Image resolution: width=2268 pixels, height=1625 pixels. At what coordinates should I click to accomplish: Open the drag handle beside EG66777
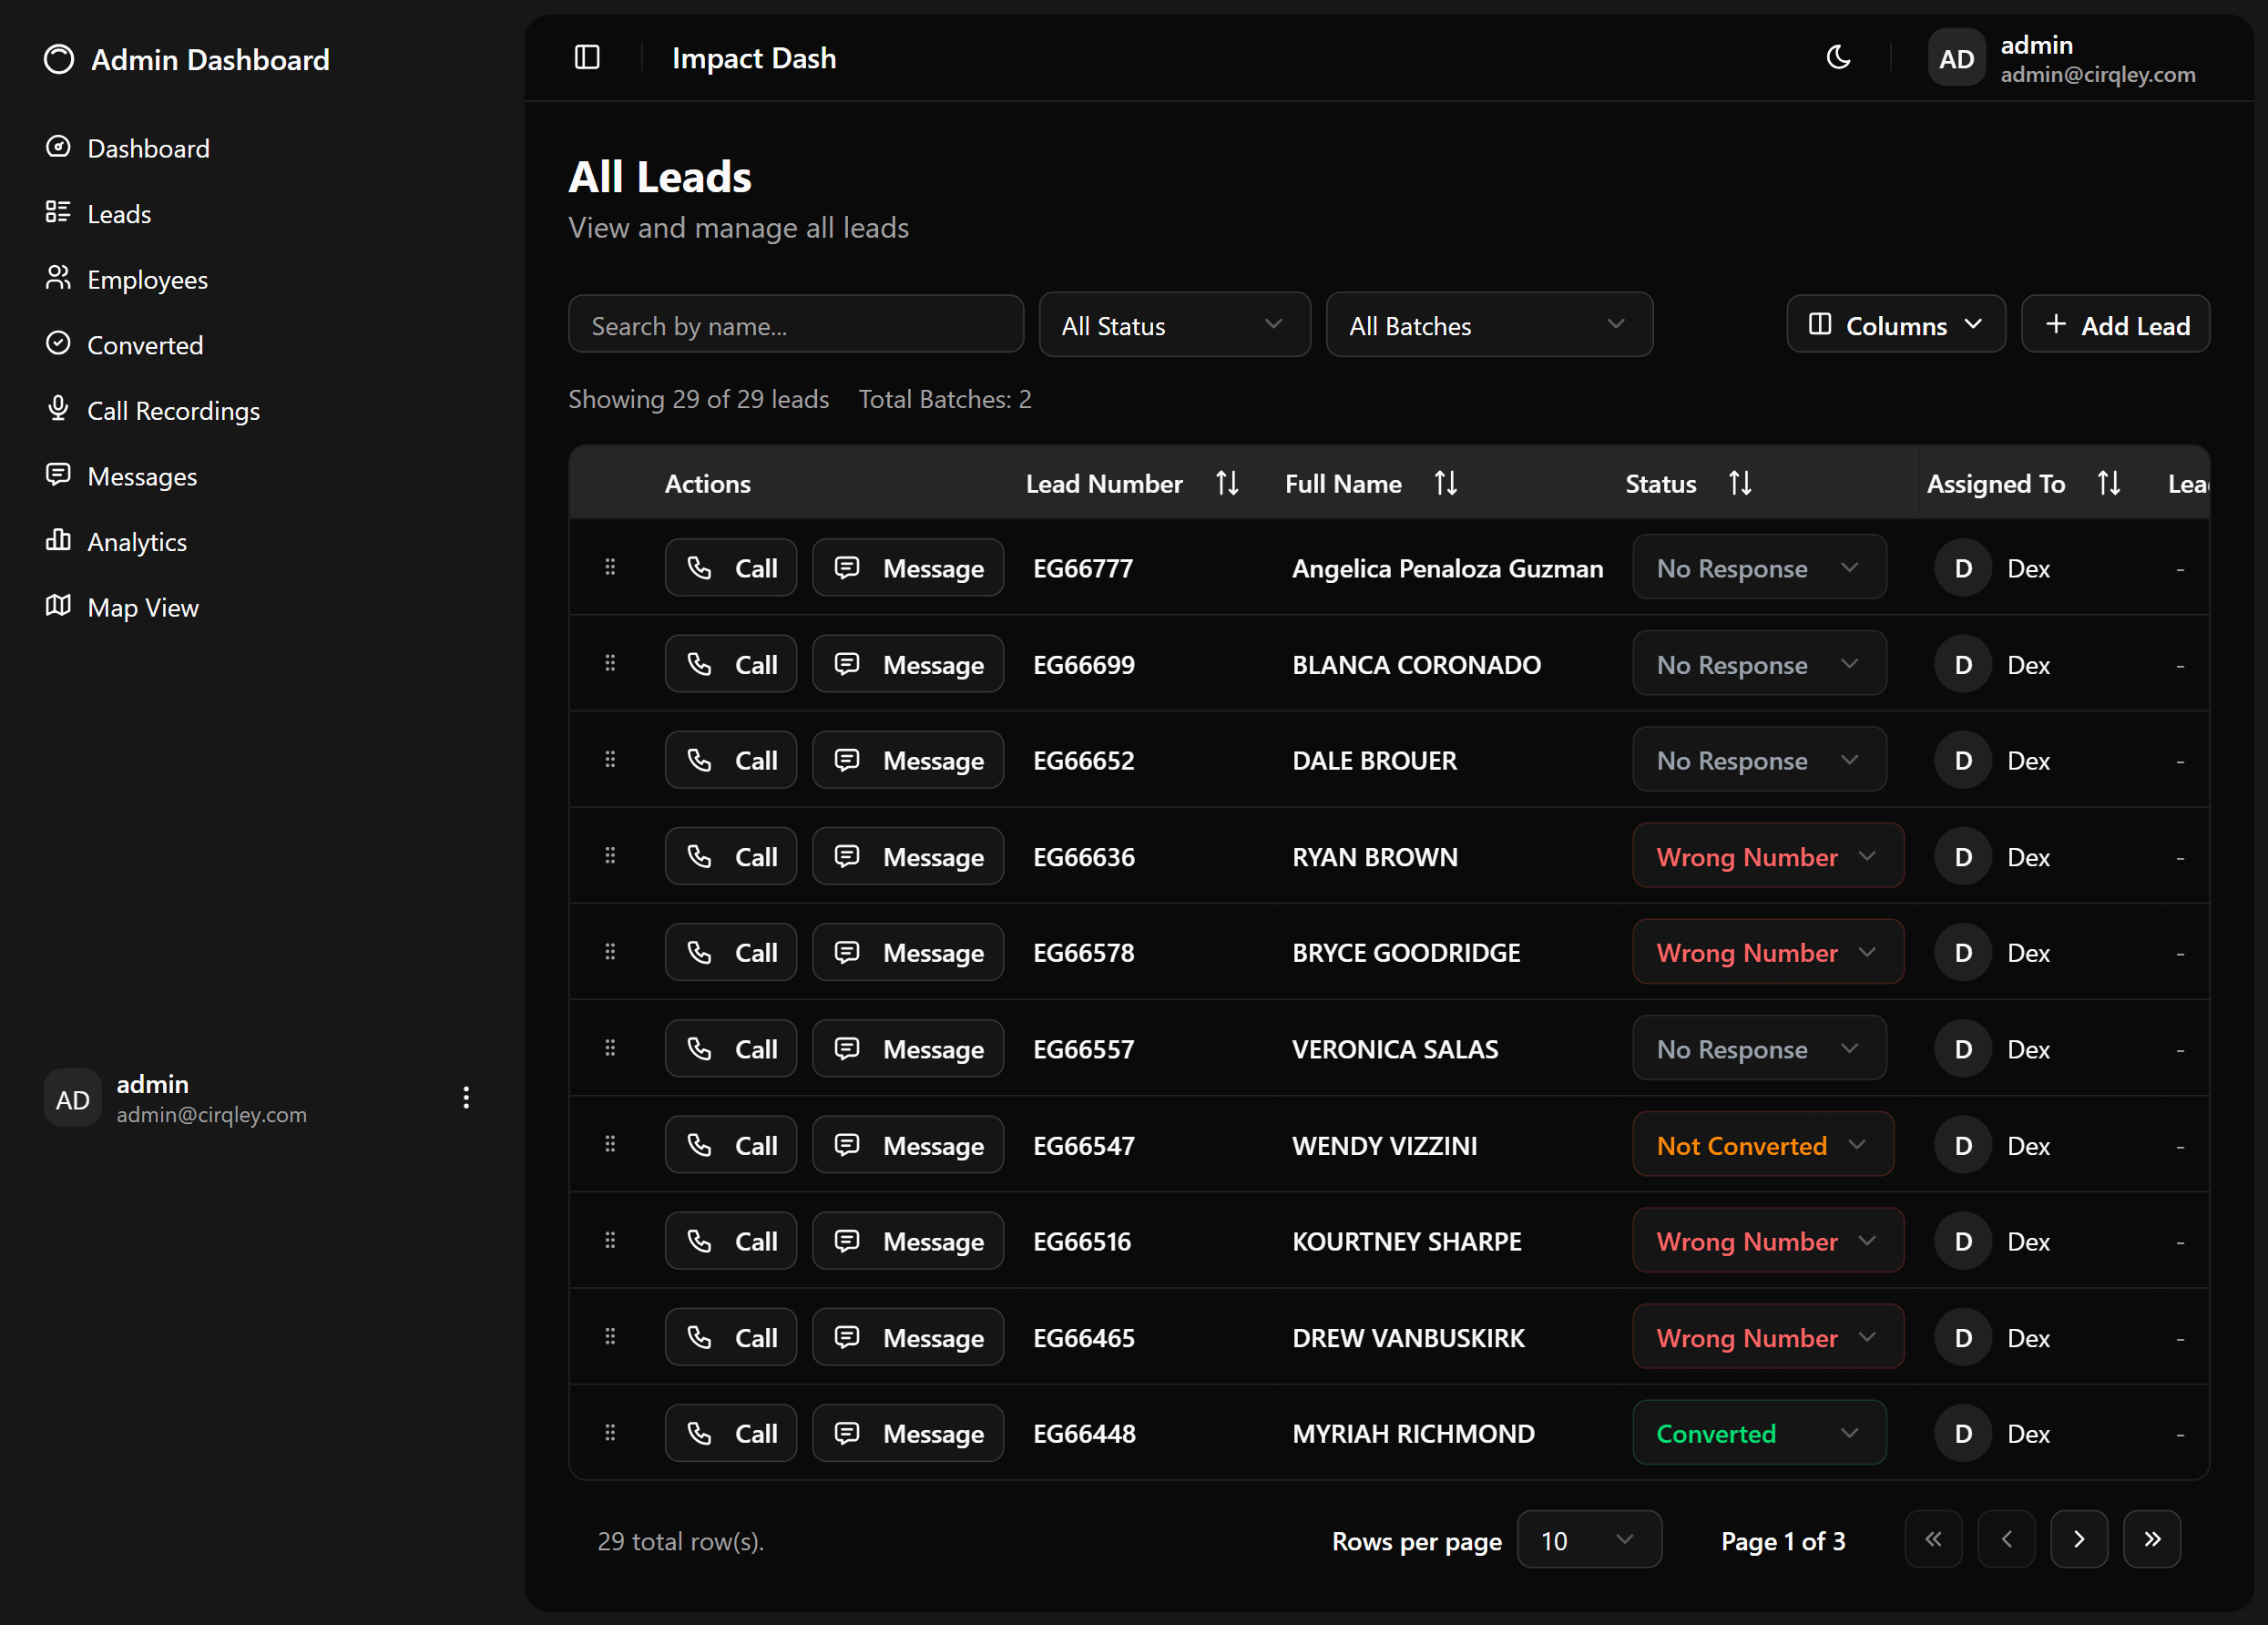[610, 567]
